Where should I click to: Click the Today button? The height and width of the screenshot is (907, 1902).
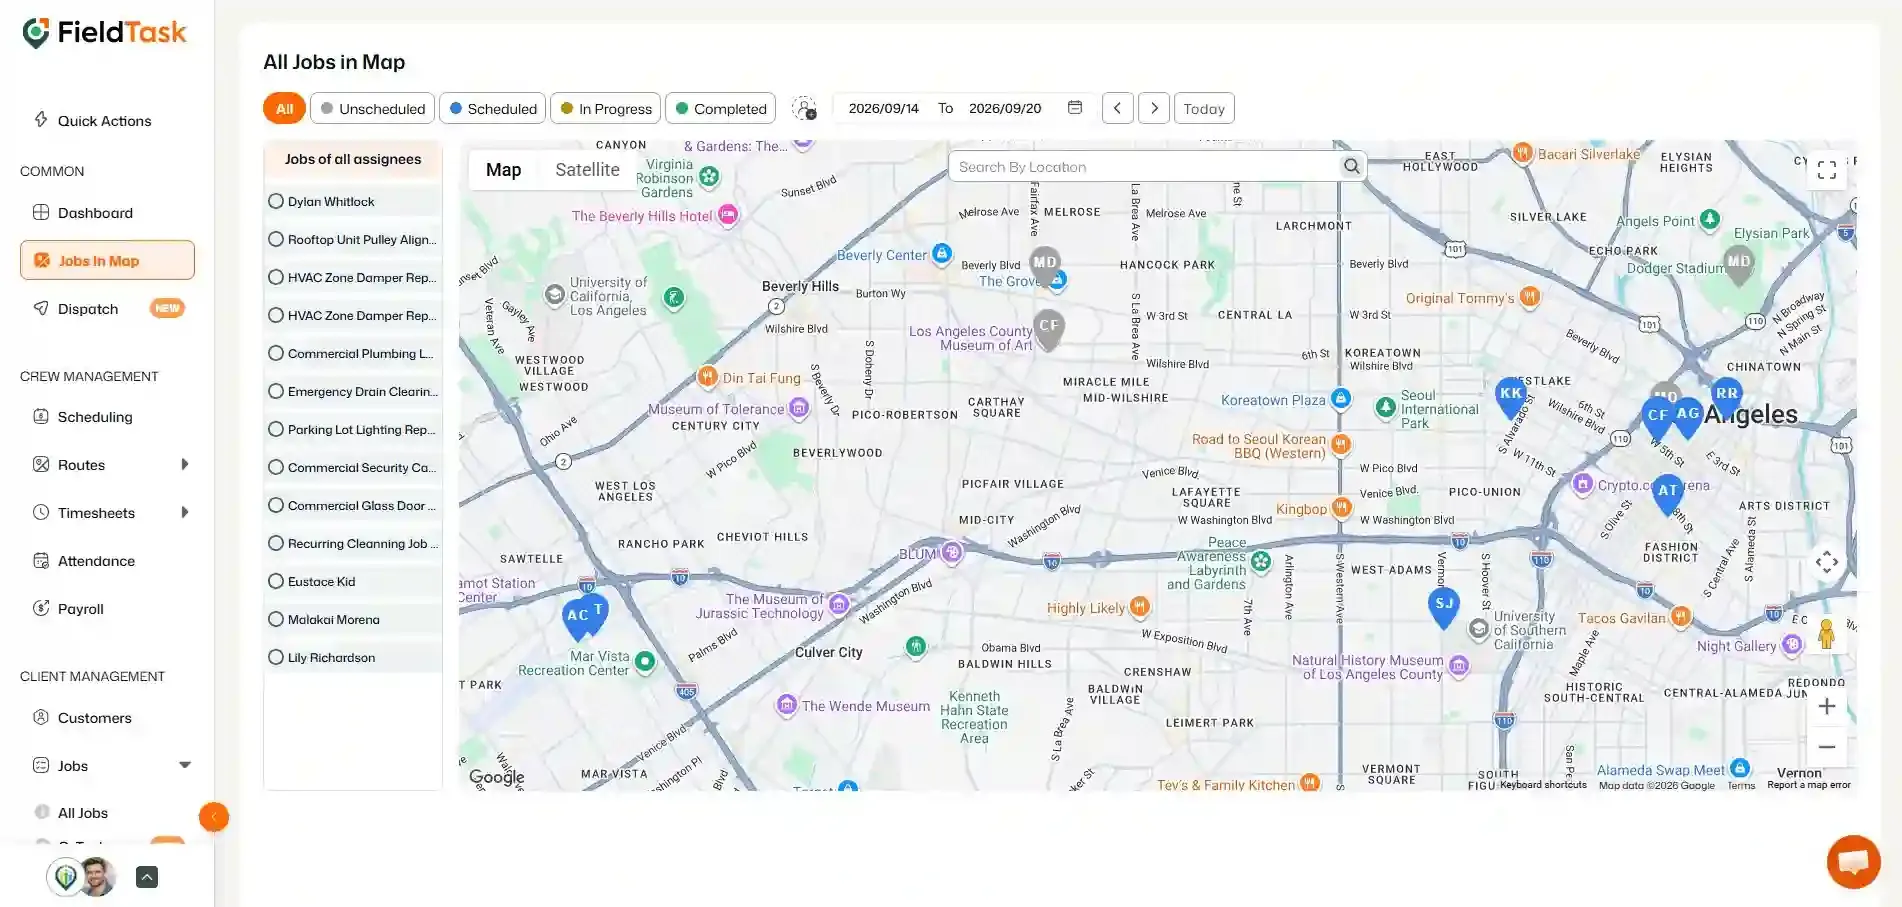1204,108
